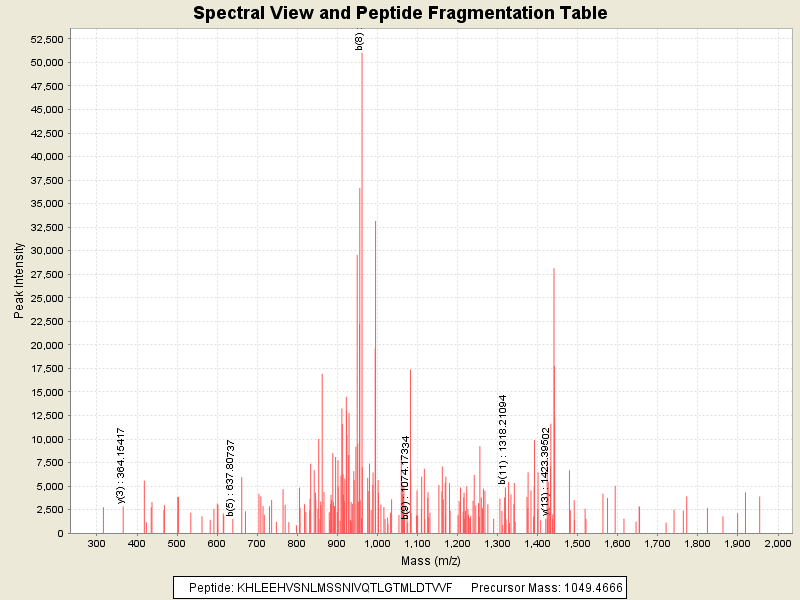Click the chart title Spectral View text
The width and height of the screenshot is (800, 600).
pos(399,13)
